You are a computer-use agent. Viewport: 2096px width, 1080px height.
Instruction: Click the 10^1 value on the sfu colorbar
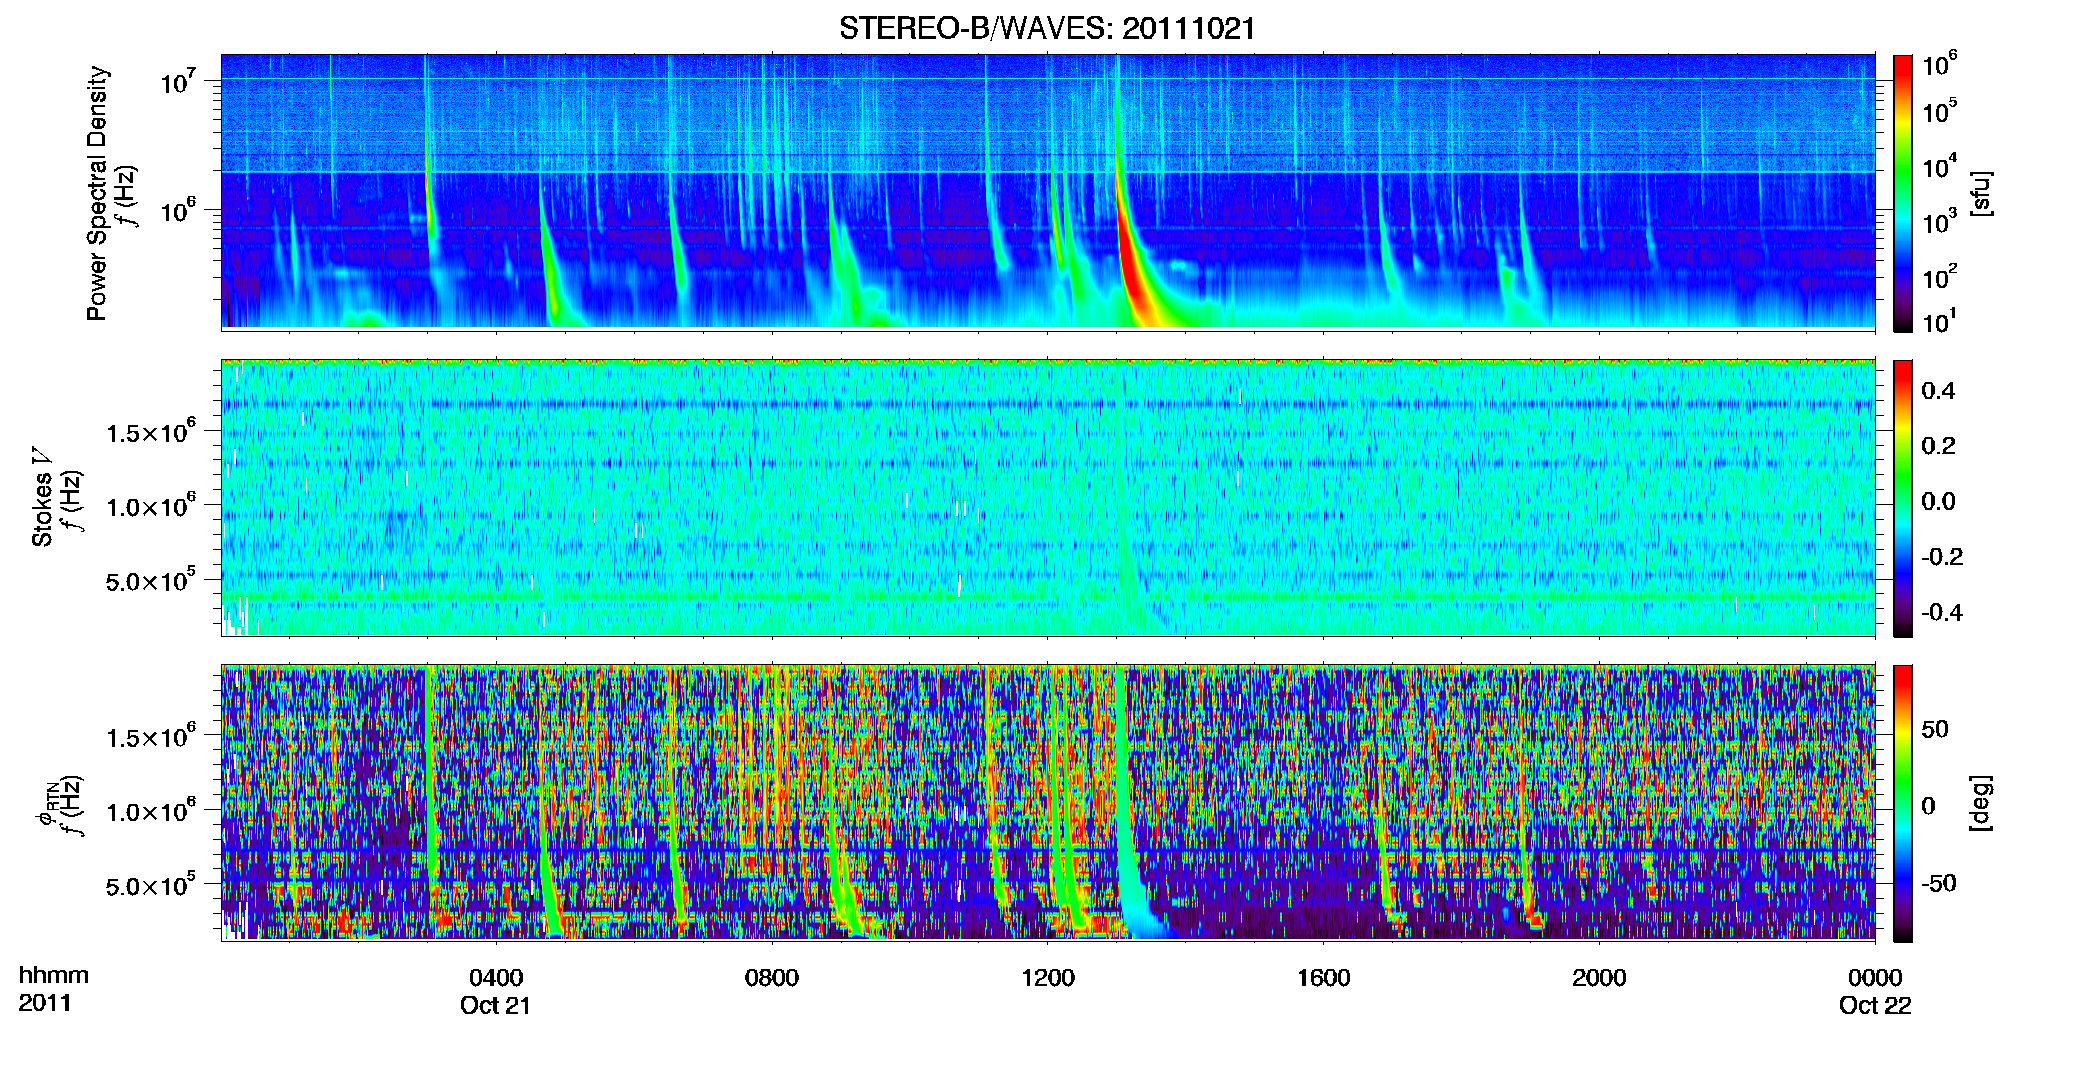(1940, 322)
